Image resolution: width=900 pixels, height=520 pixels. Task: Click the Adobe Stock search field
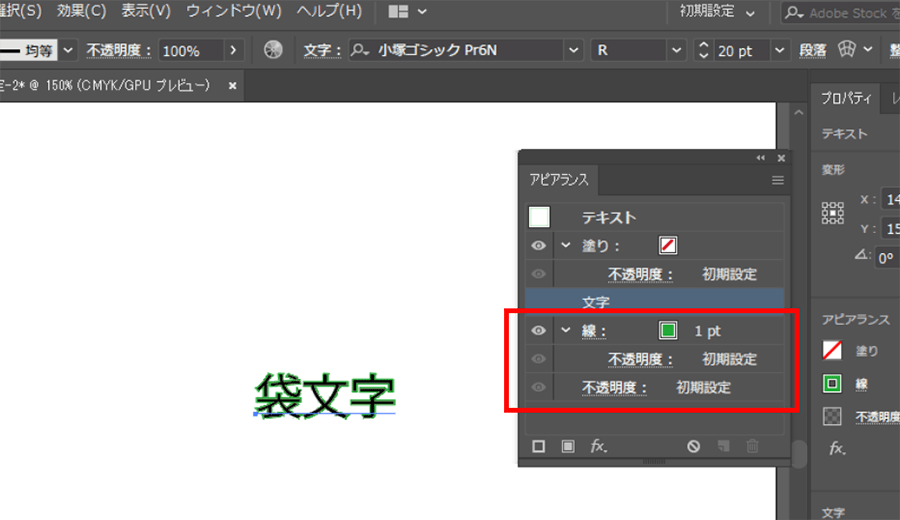tap(841, 13)
